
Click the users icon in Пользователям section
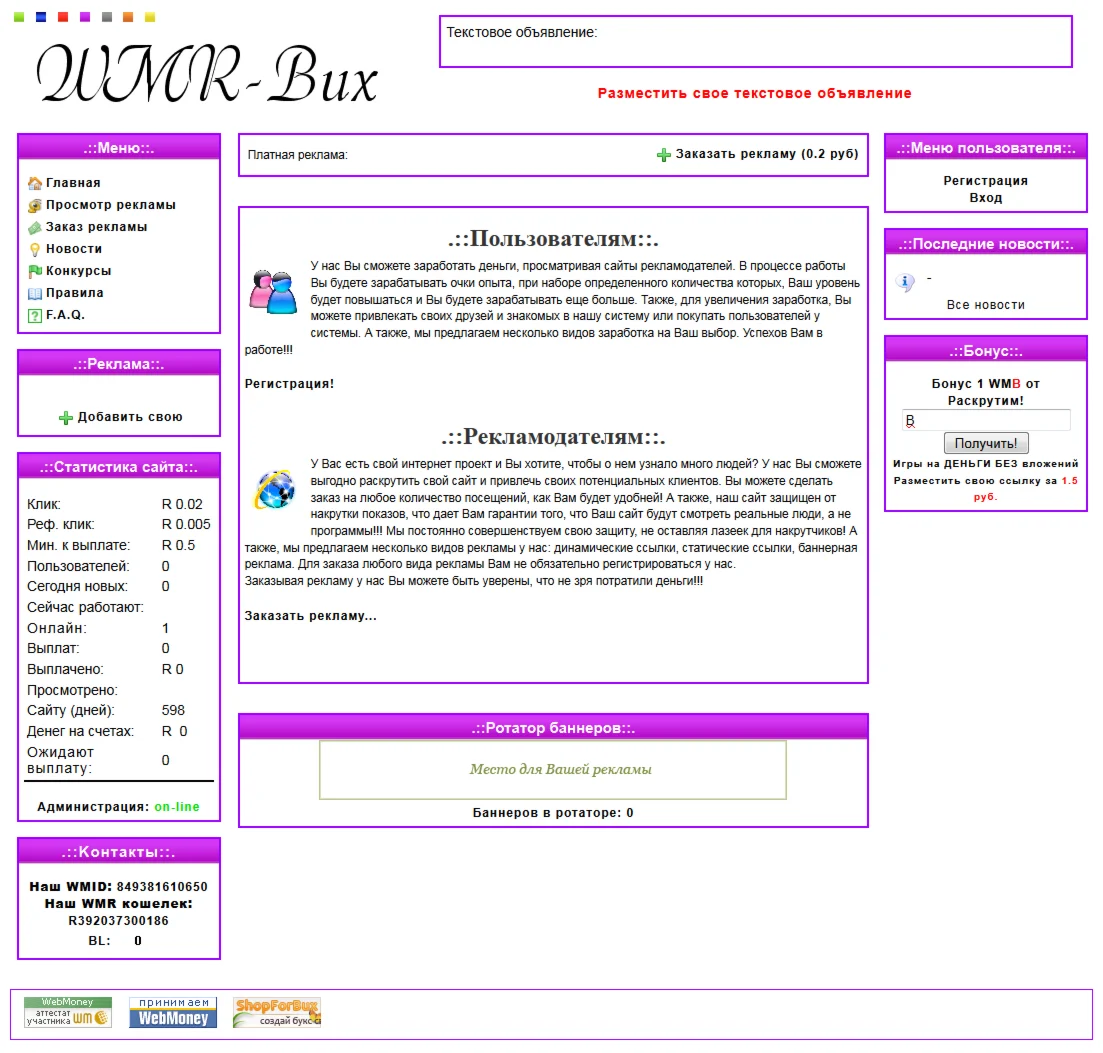pos(273,291)
